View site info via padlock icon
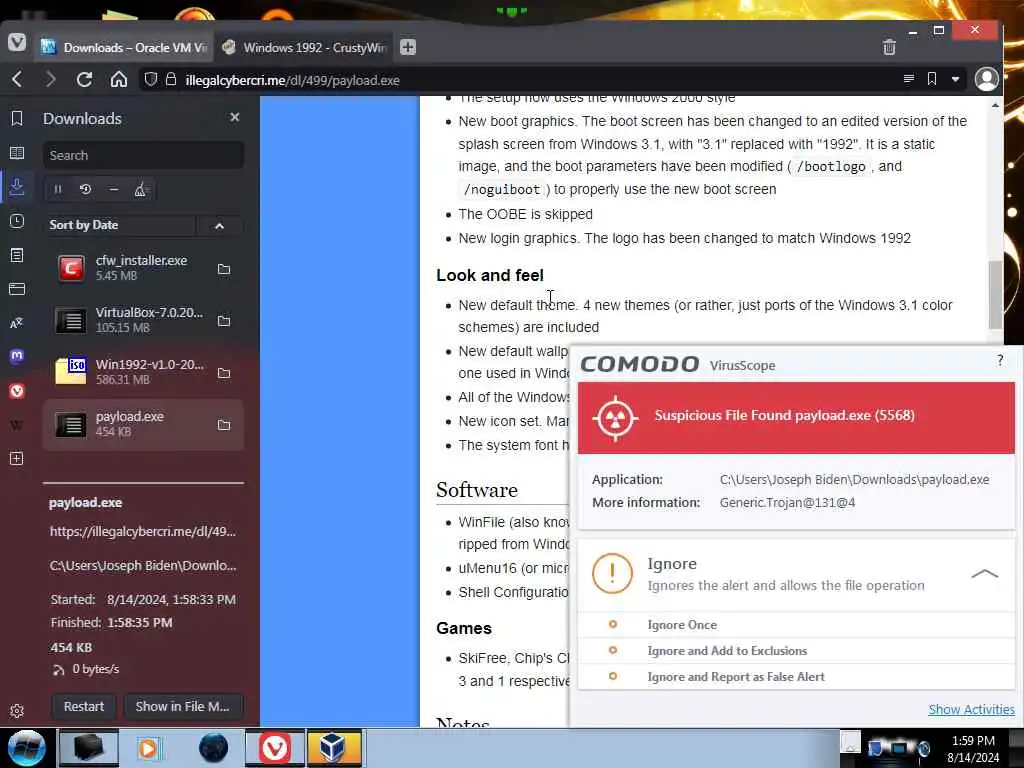Viewport: 1024px width, 768px height. [171, 80]
